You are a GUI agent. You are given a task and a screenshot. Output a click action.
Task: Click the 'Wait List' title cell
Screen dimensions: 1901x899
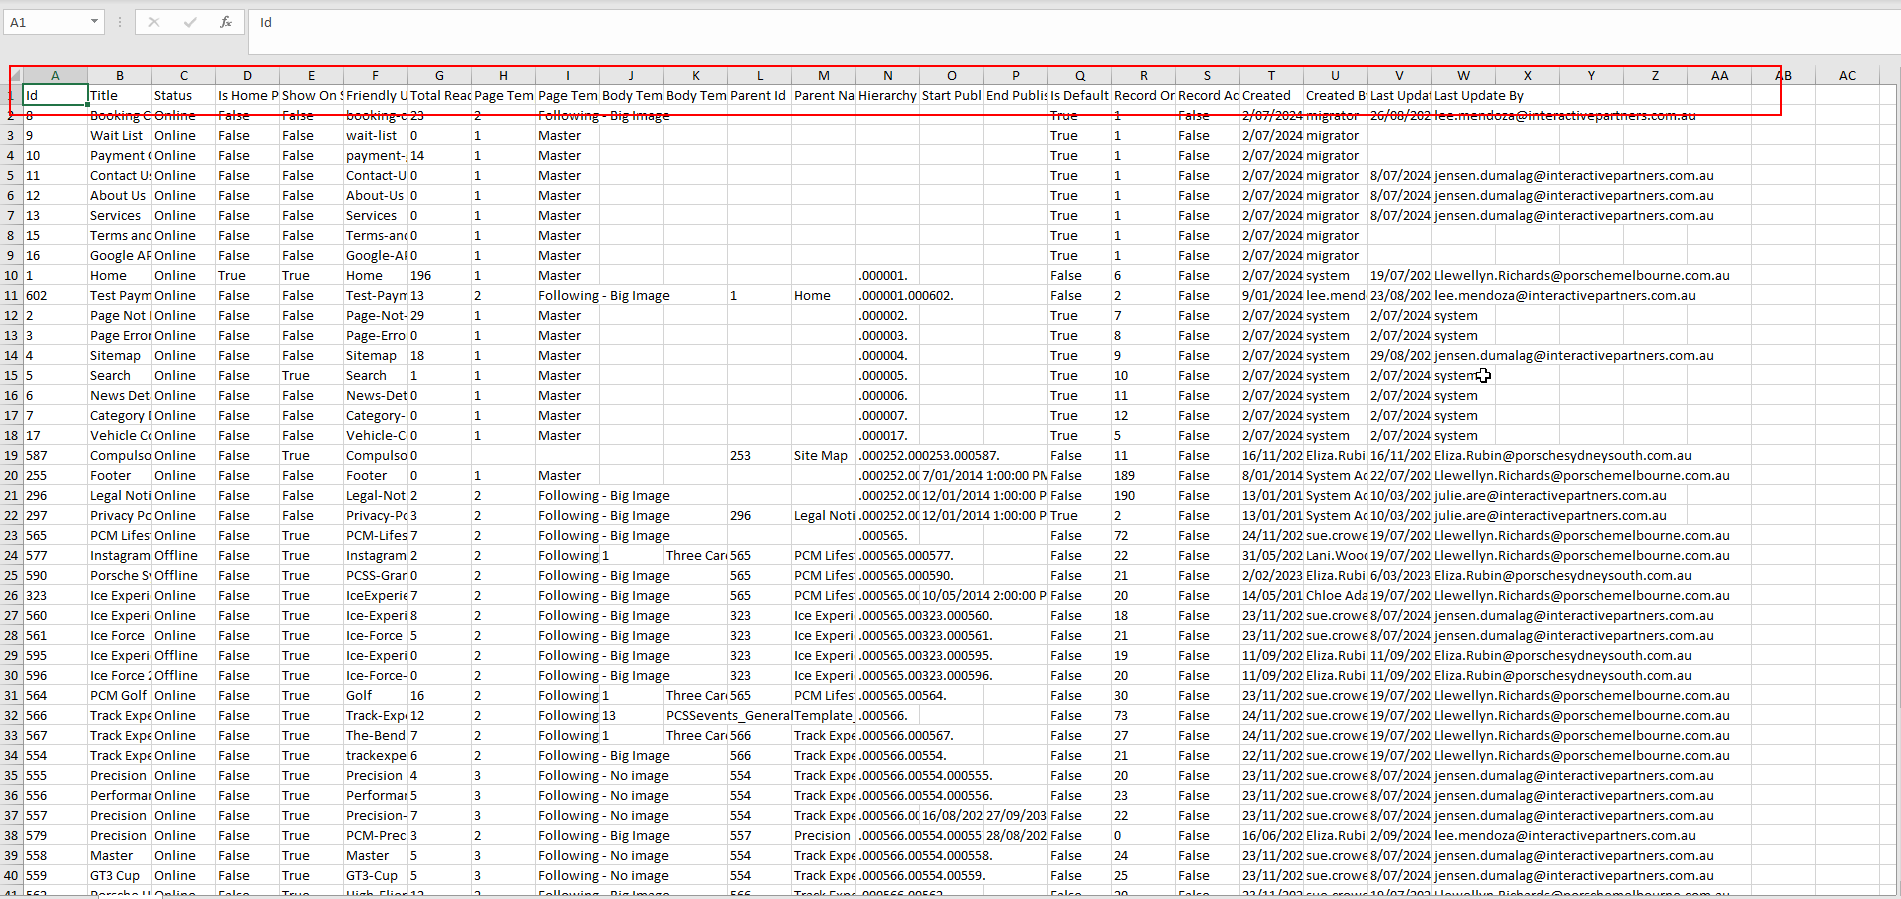(119, 135)
